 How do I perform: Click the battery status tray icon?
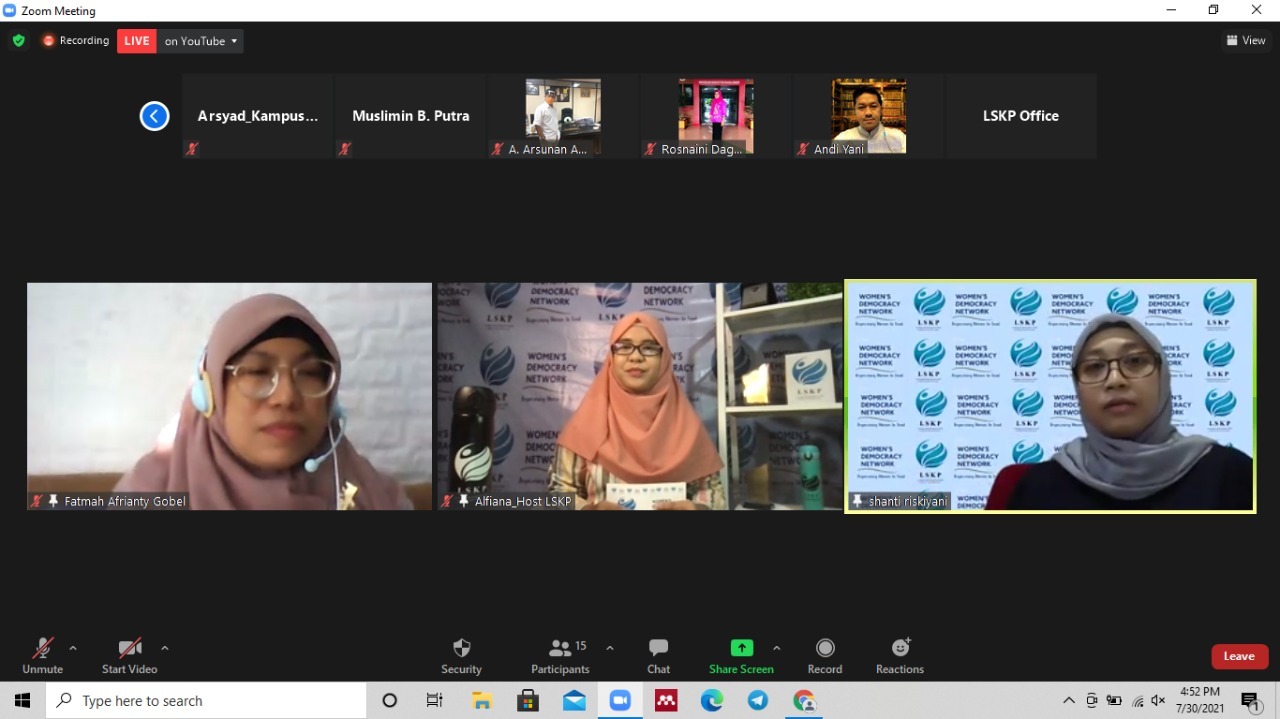(x=1114, y=701)
